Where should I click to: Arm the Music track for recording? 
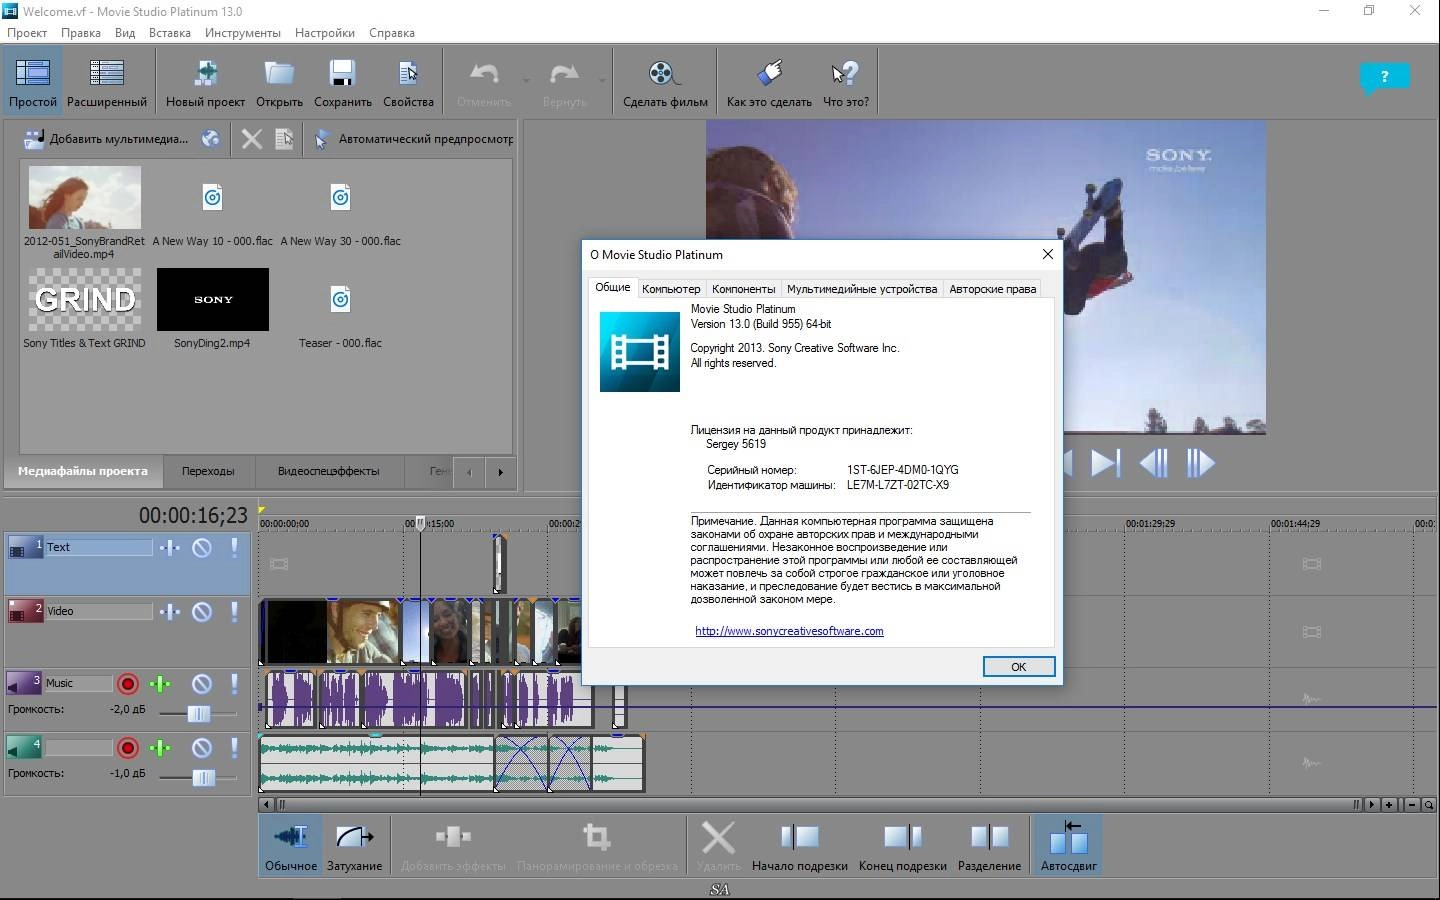click(127, 684)
